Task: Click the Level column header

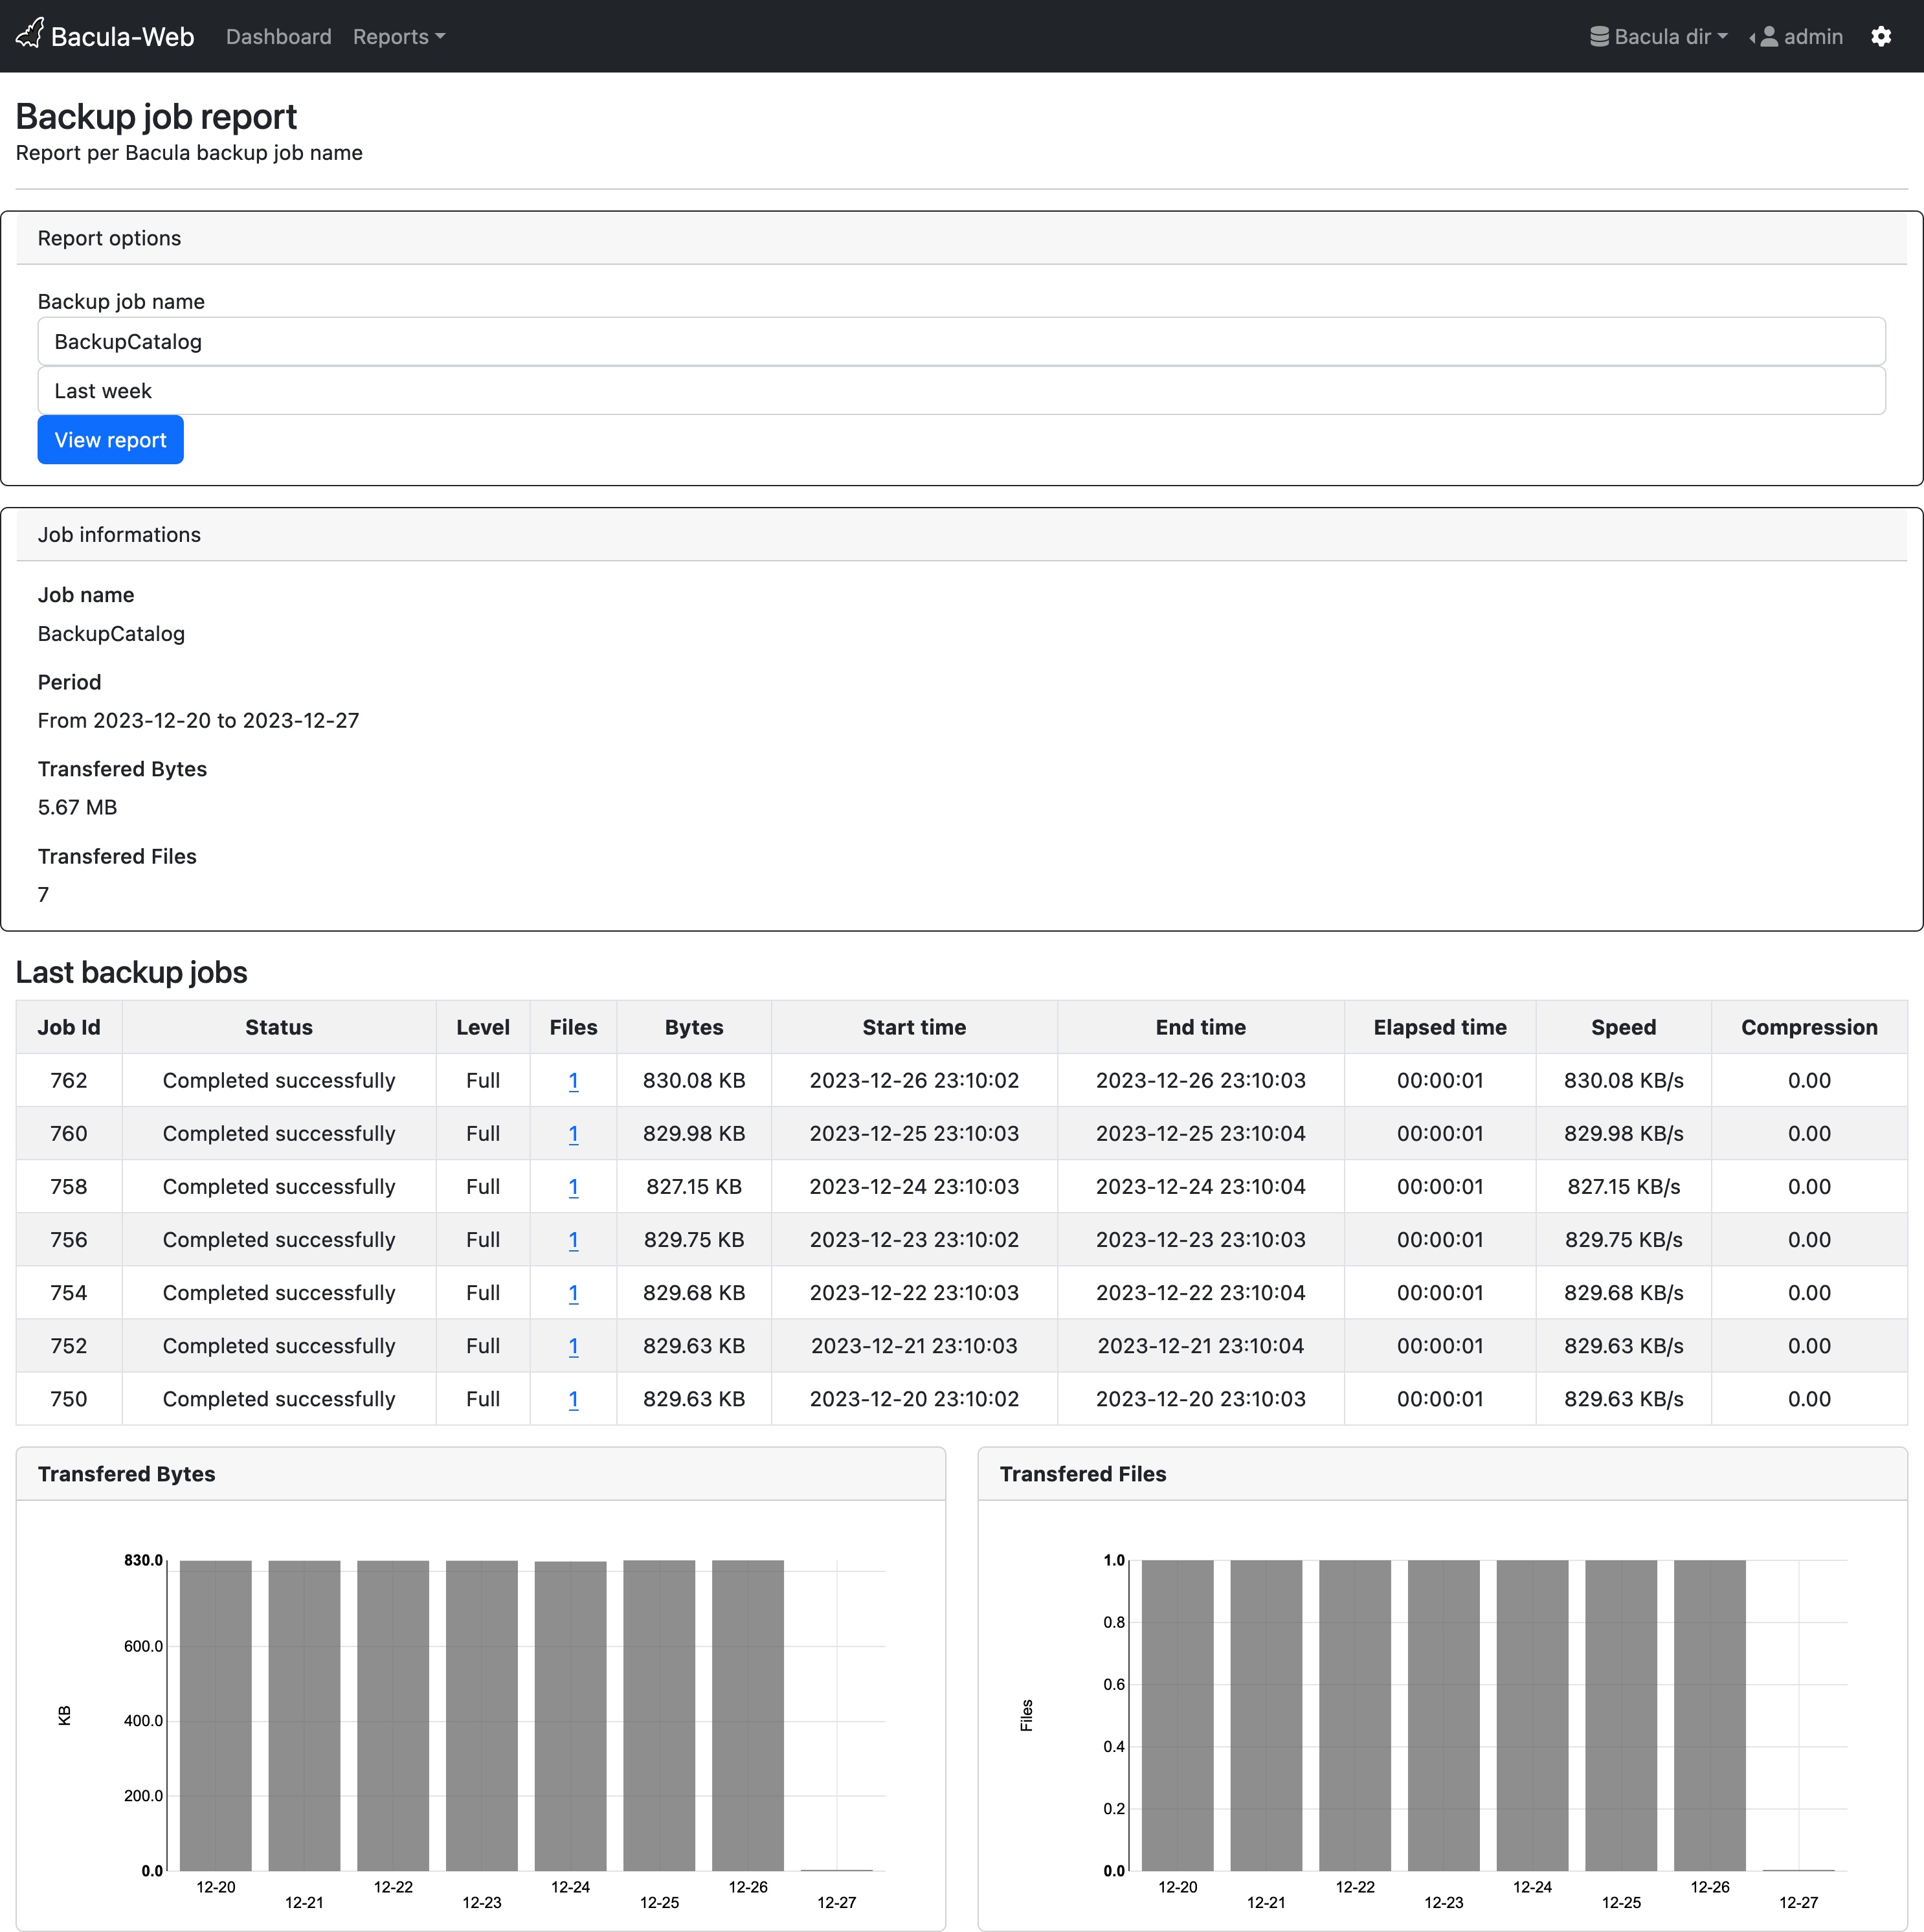Action: click(483, 1027)
